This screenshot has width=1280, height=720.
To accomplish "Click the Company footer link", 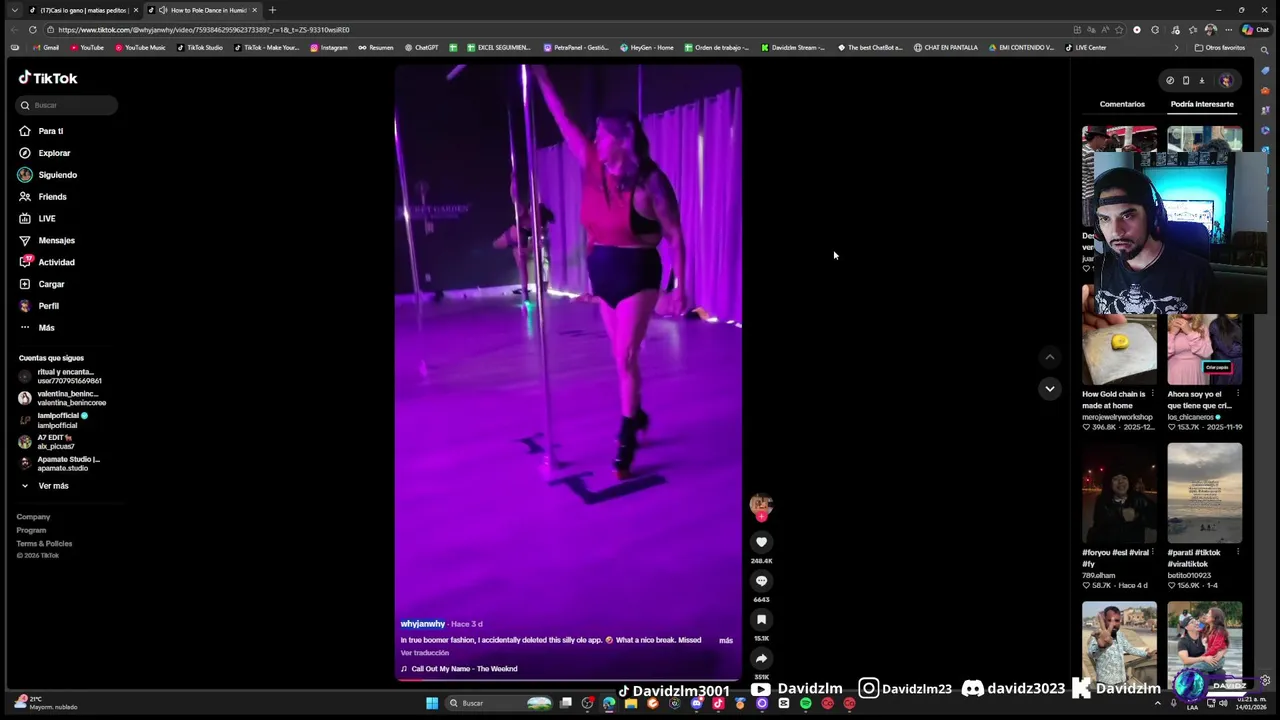I will pos(33,517).
